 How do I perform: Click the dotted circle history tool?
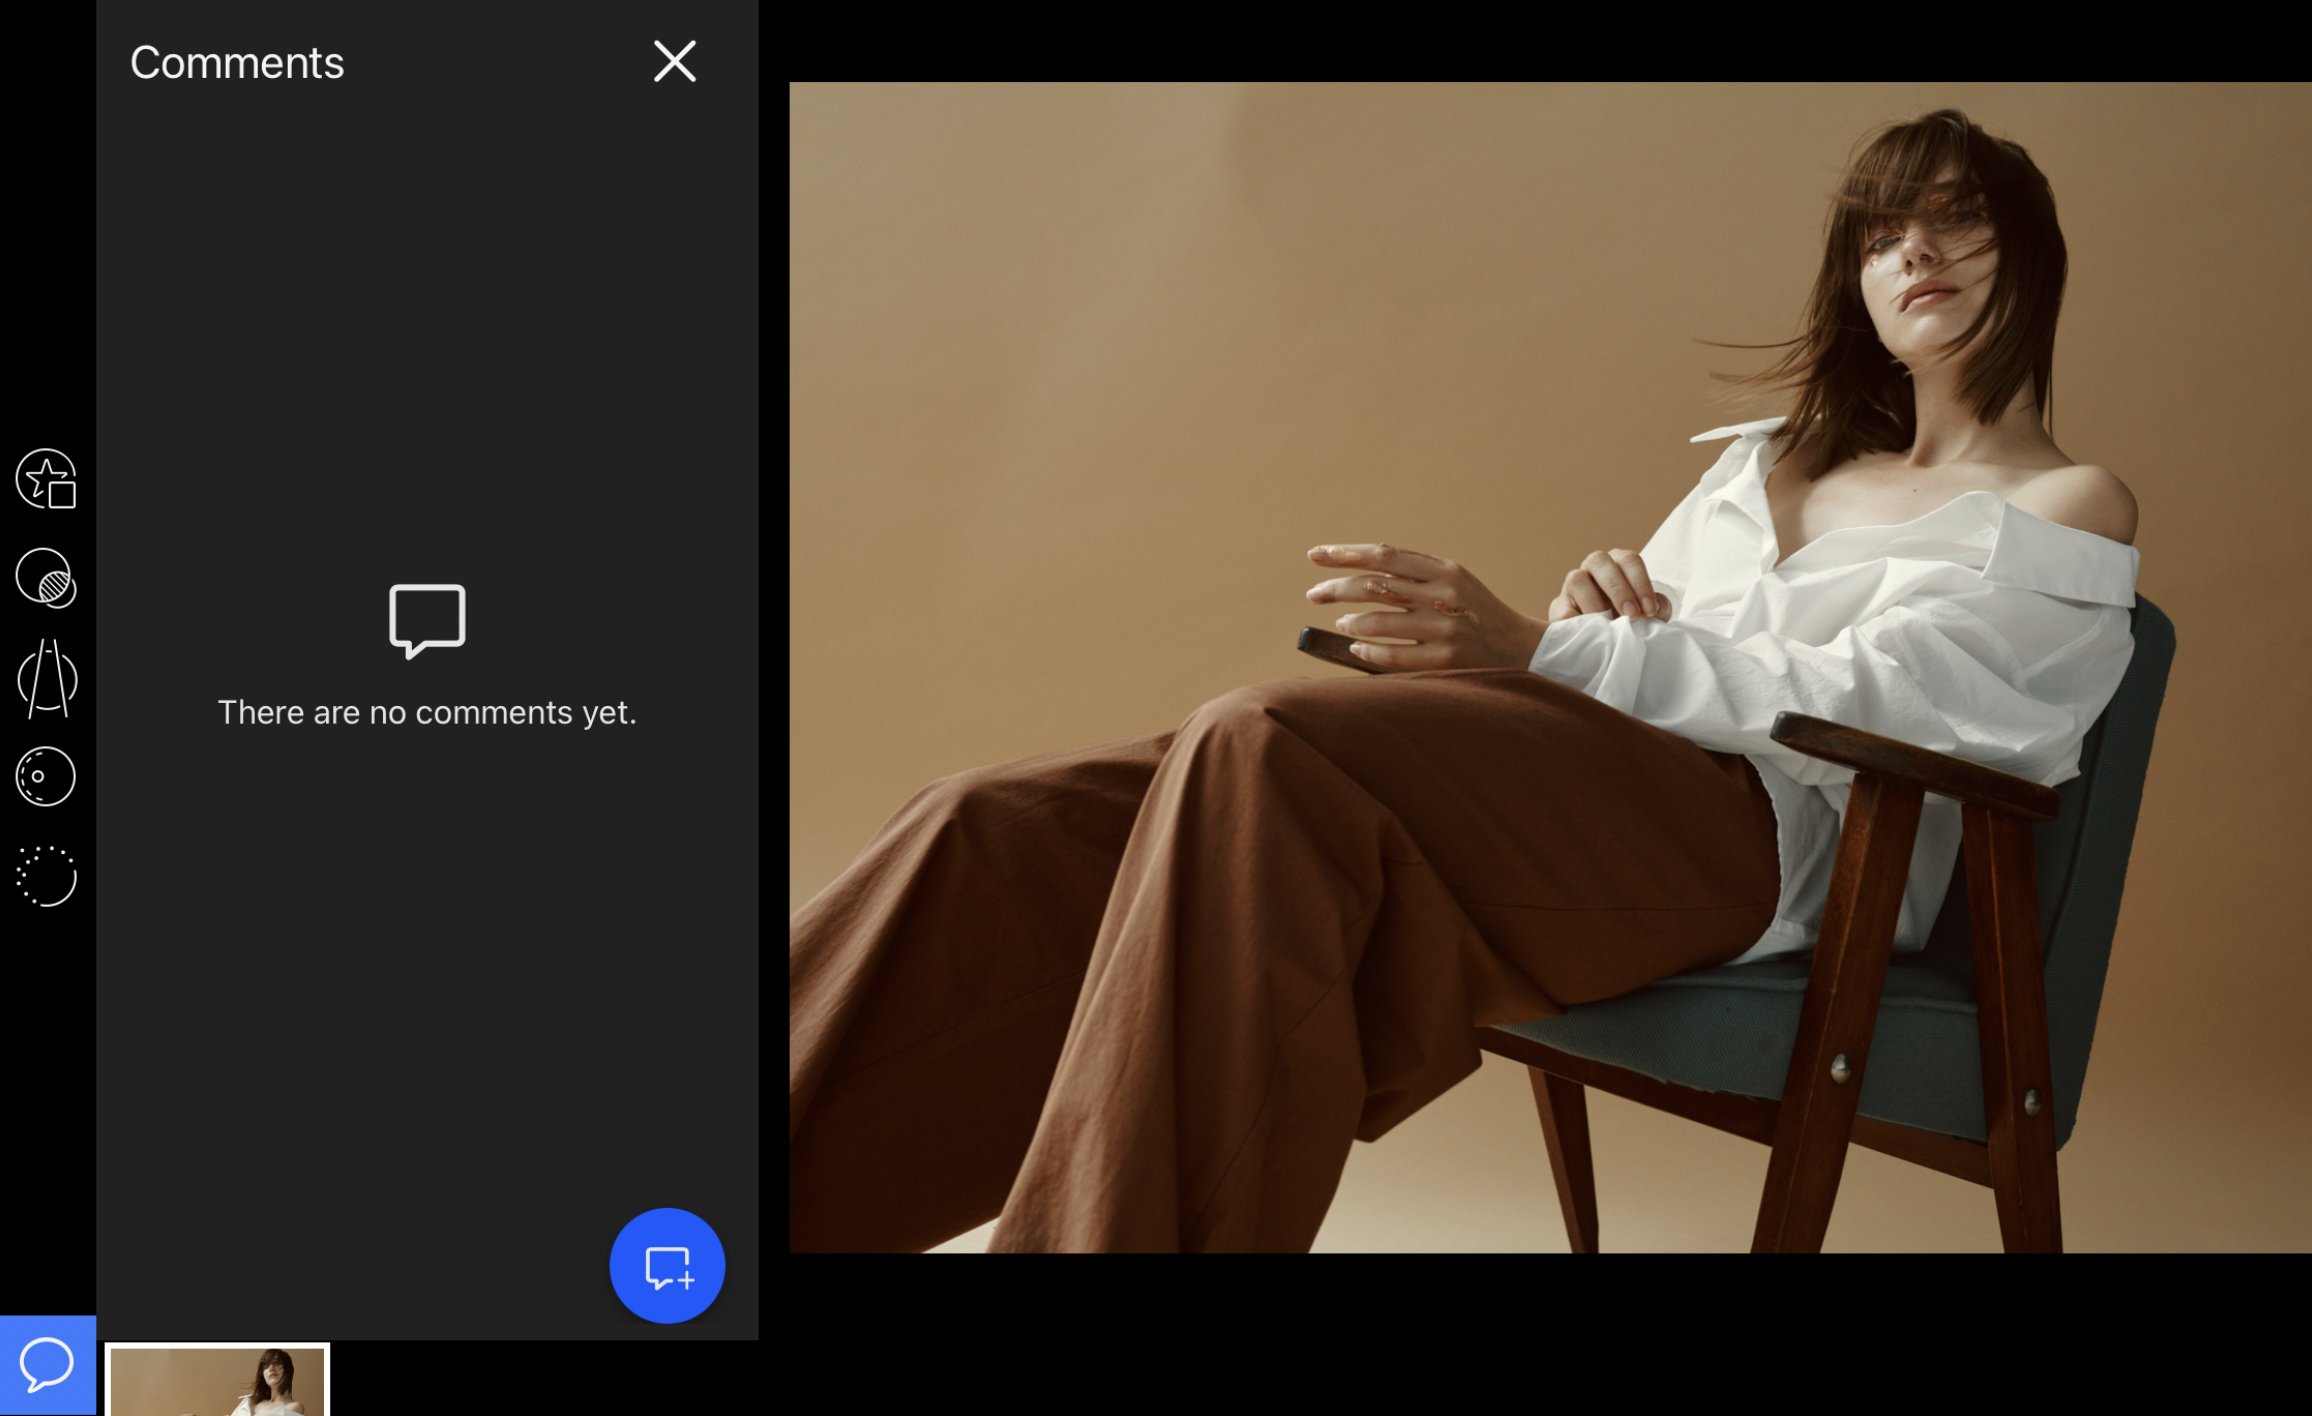click(46, 876)
